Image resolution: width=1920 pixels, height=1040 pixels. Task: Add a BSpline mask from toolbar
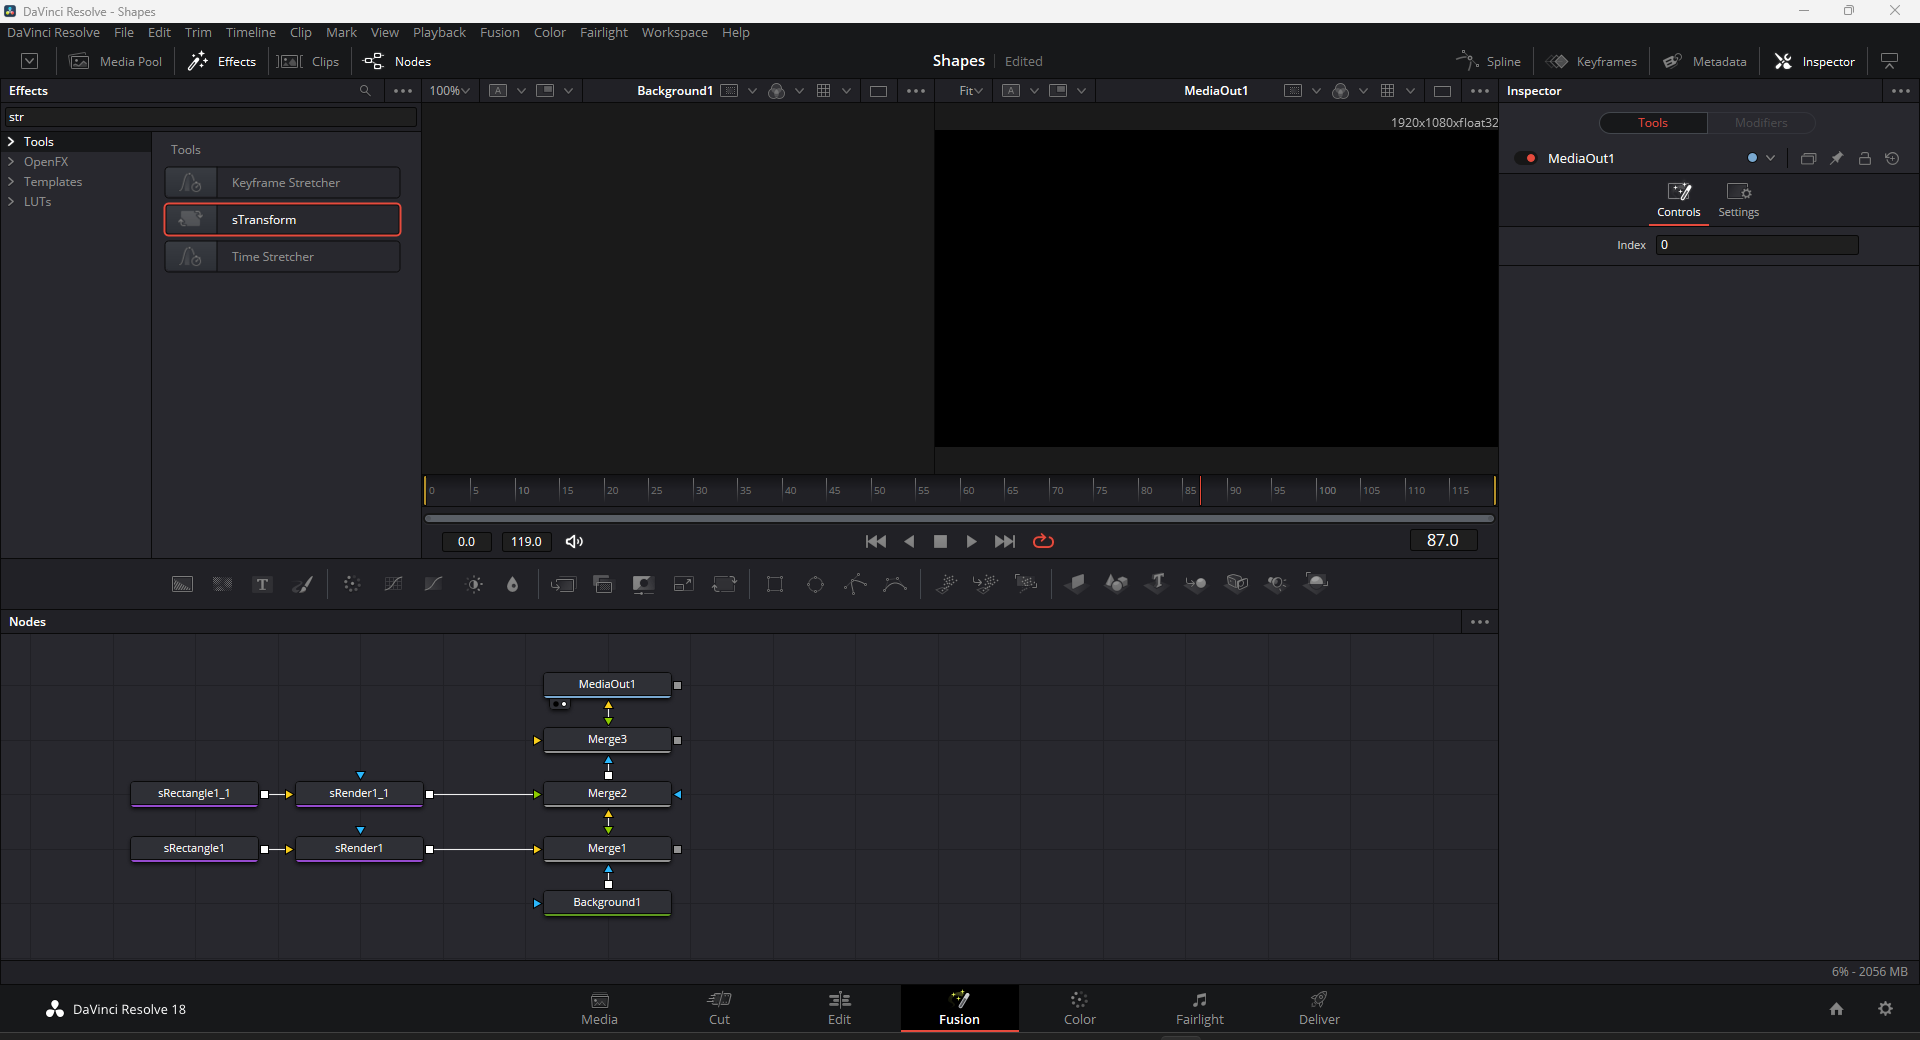click(x=895, y=584)
